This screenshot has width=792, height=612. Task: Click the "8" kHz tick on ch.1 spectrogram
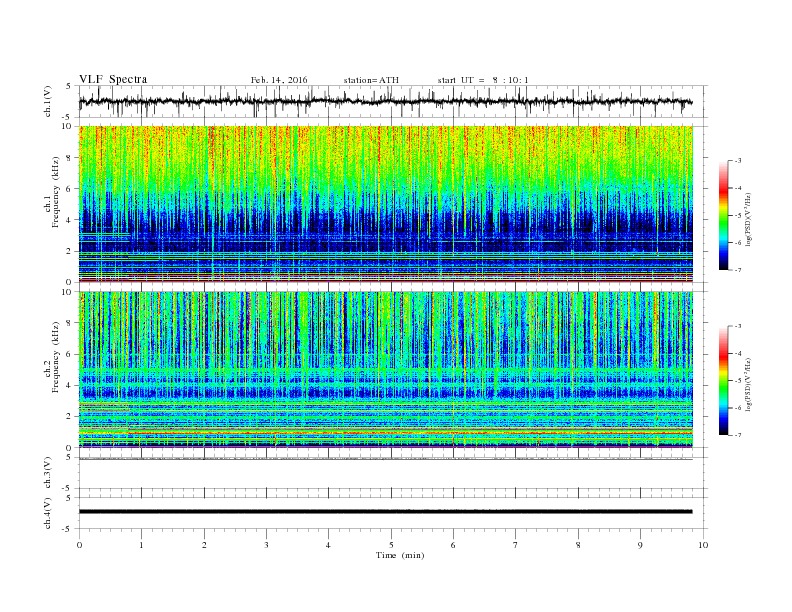(x=70, y=158)
